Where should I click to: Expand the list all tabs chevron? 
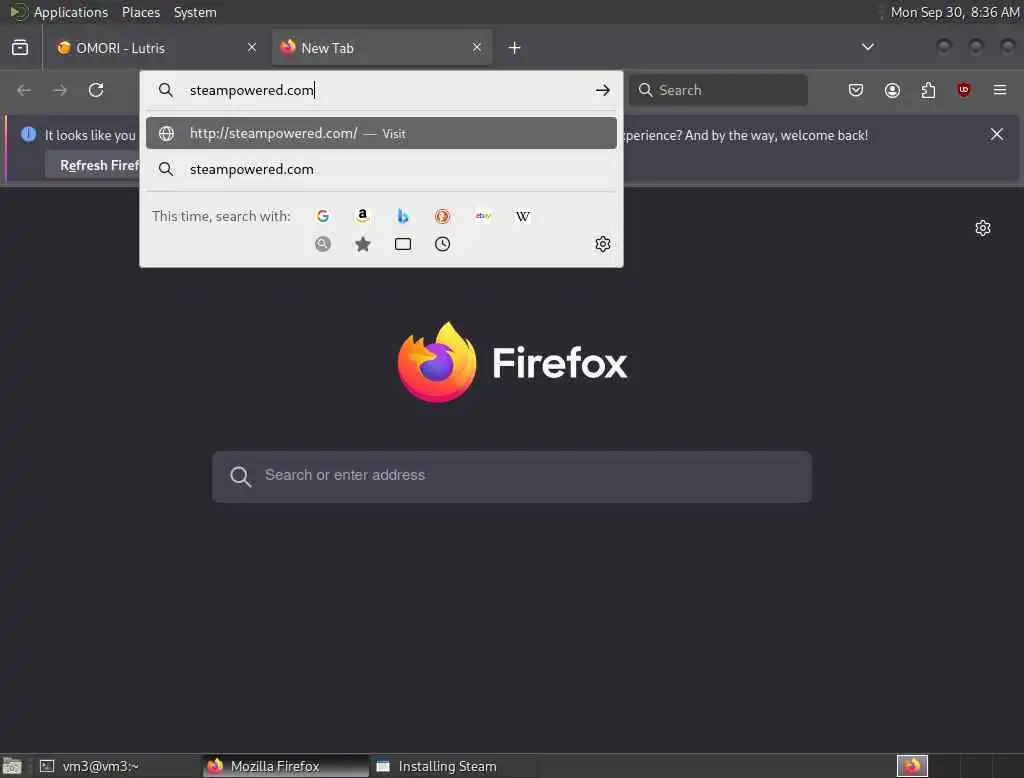[x=868, y=47]
